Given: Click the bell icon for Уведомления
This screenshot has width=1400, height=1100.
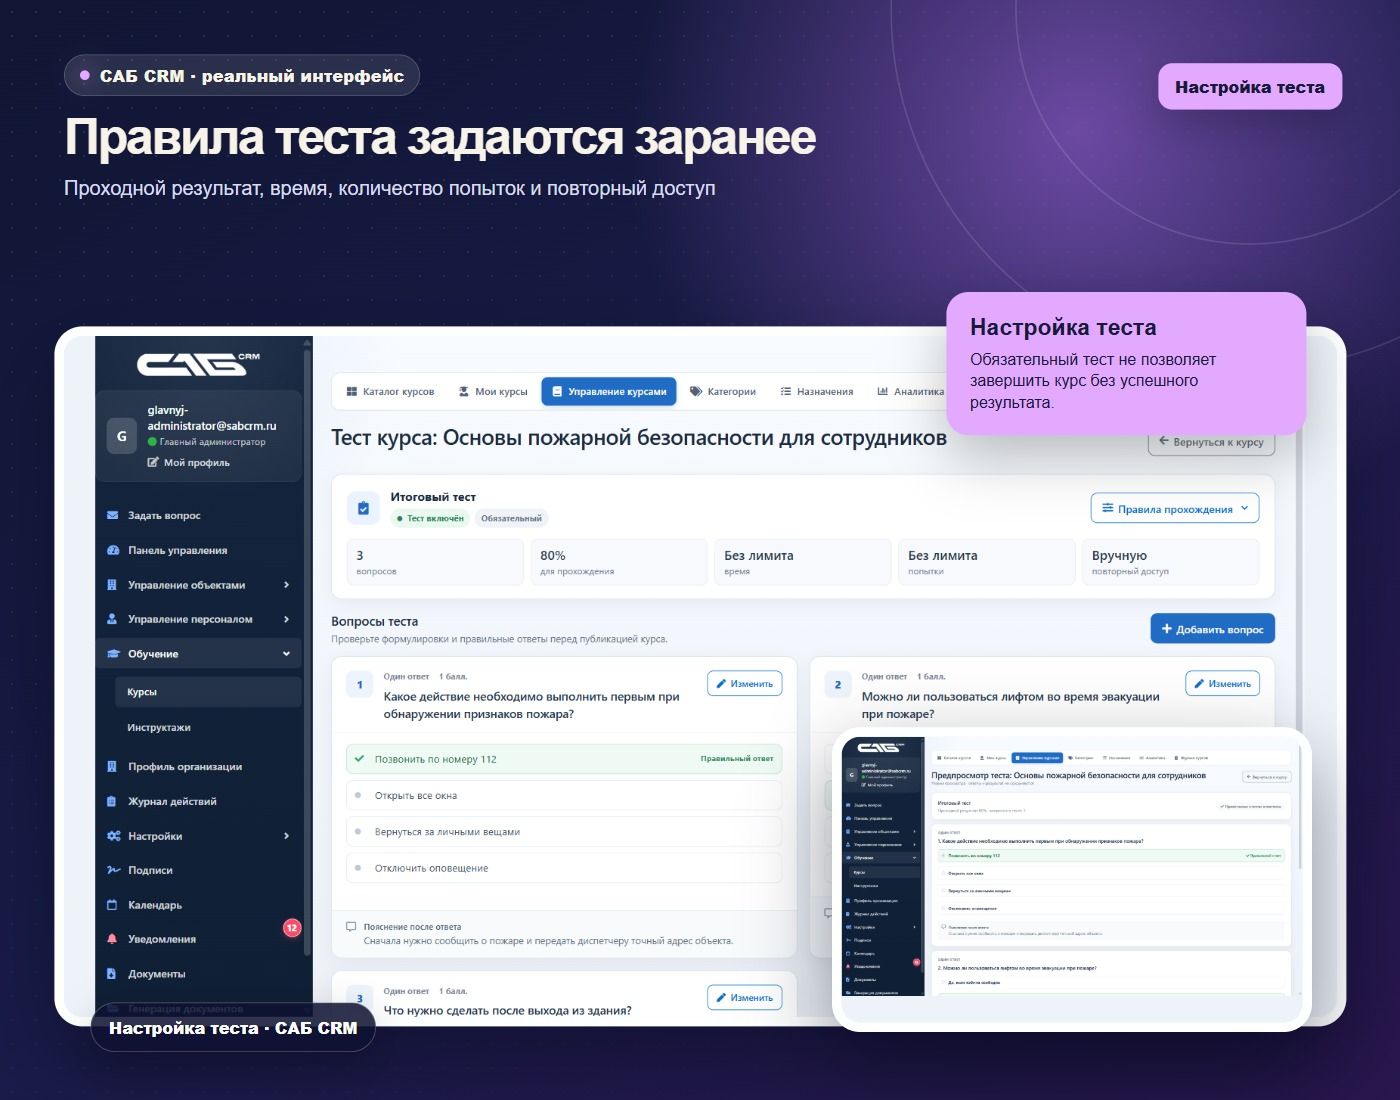Looking at the screenshot, I should click(112, 940).
